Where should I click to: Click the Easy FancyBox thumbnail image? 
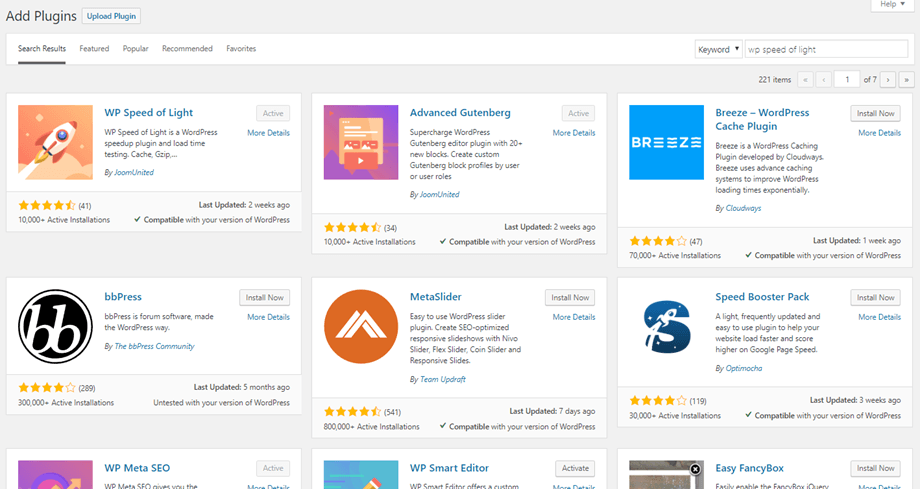[x=666, y=474]
